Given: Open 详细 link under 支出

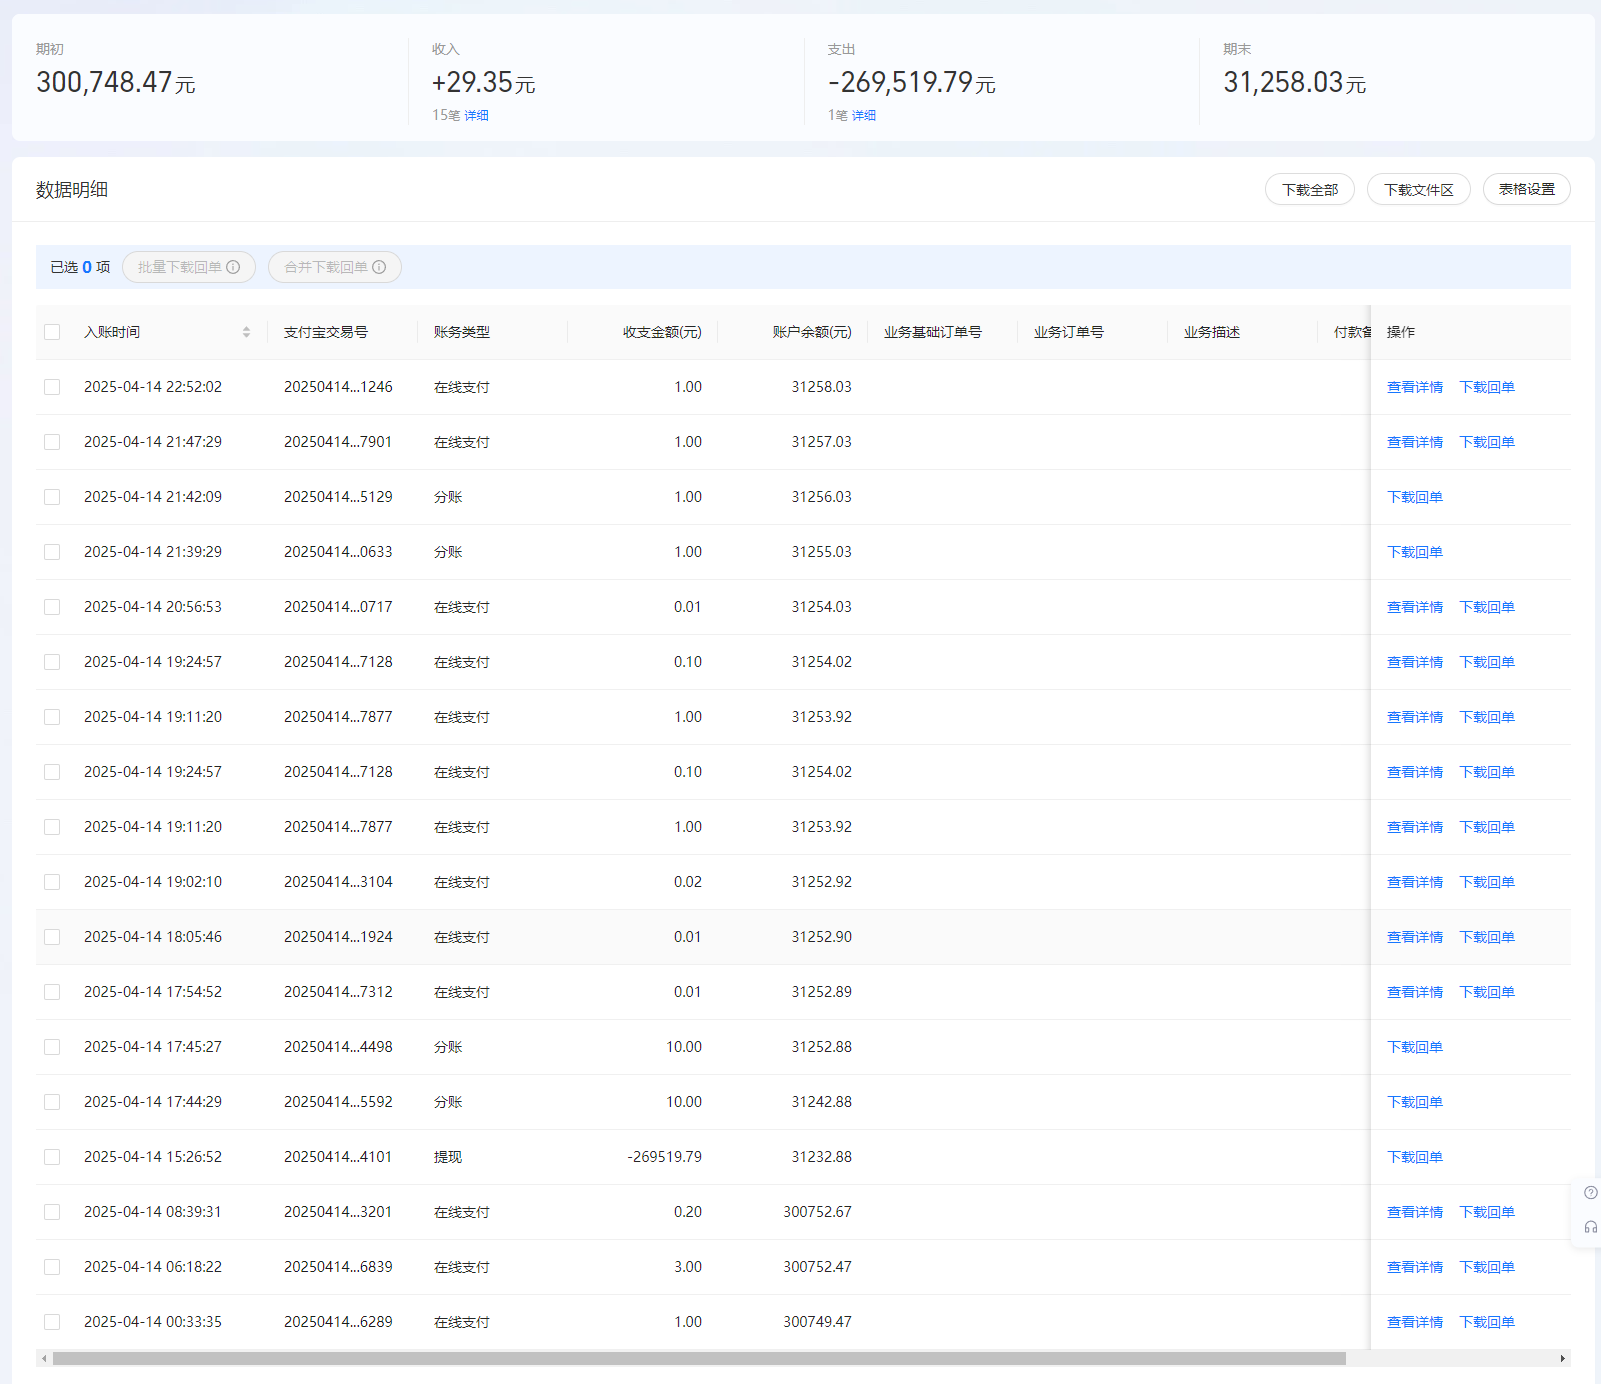Looking at the screenshot, I should coord(863,115).
